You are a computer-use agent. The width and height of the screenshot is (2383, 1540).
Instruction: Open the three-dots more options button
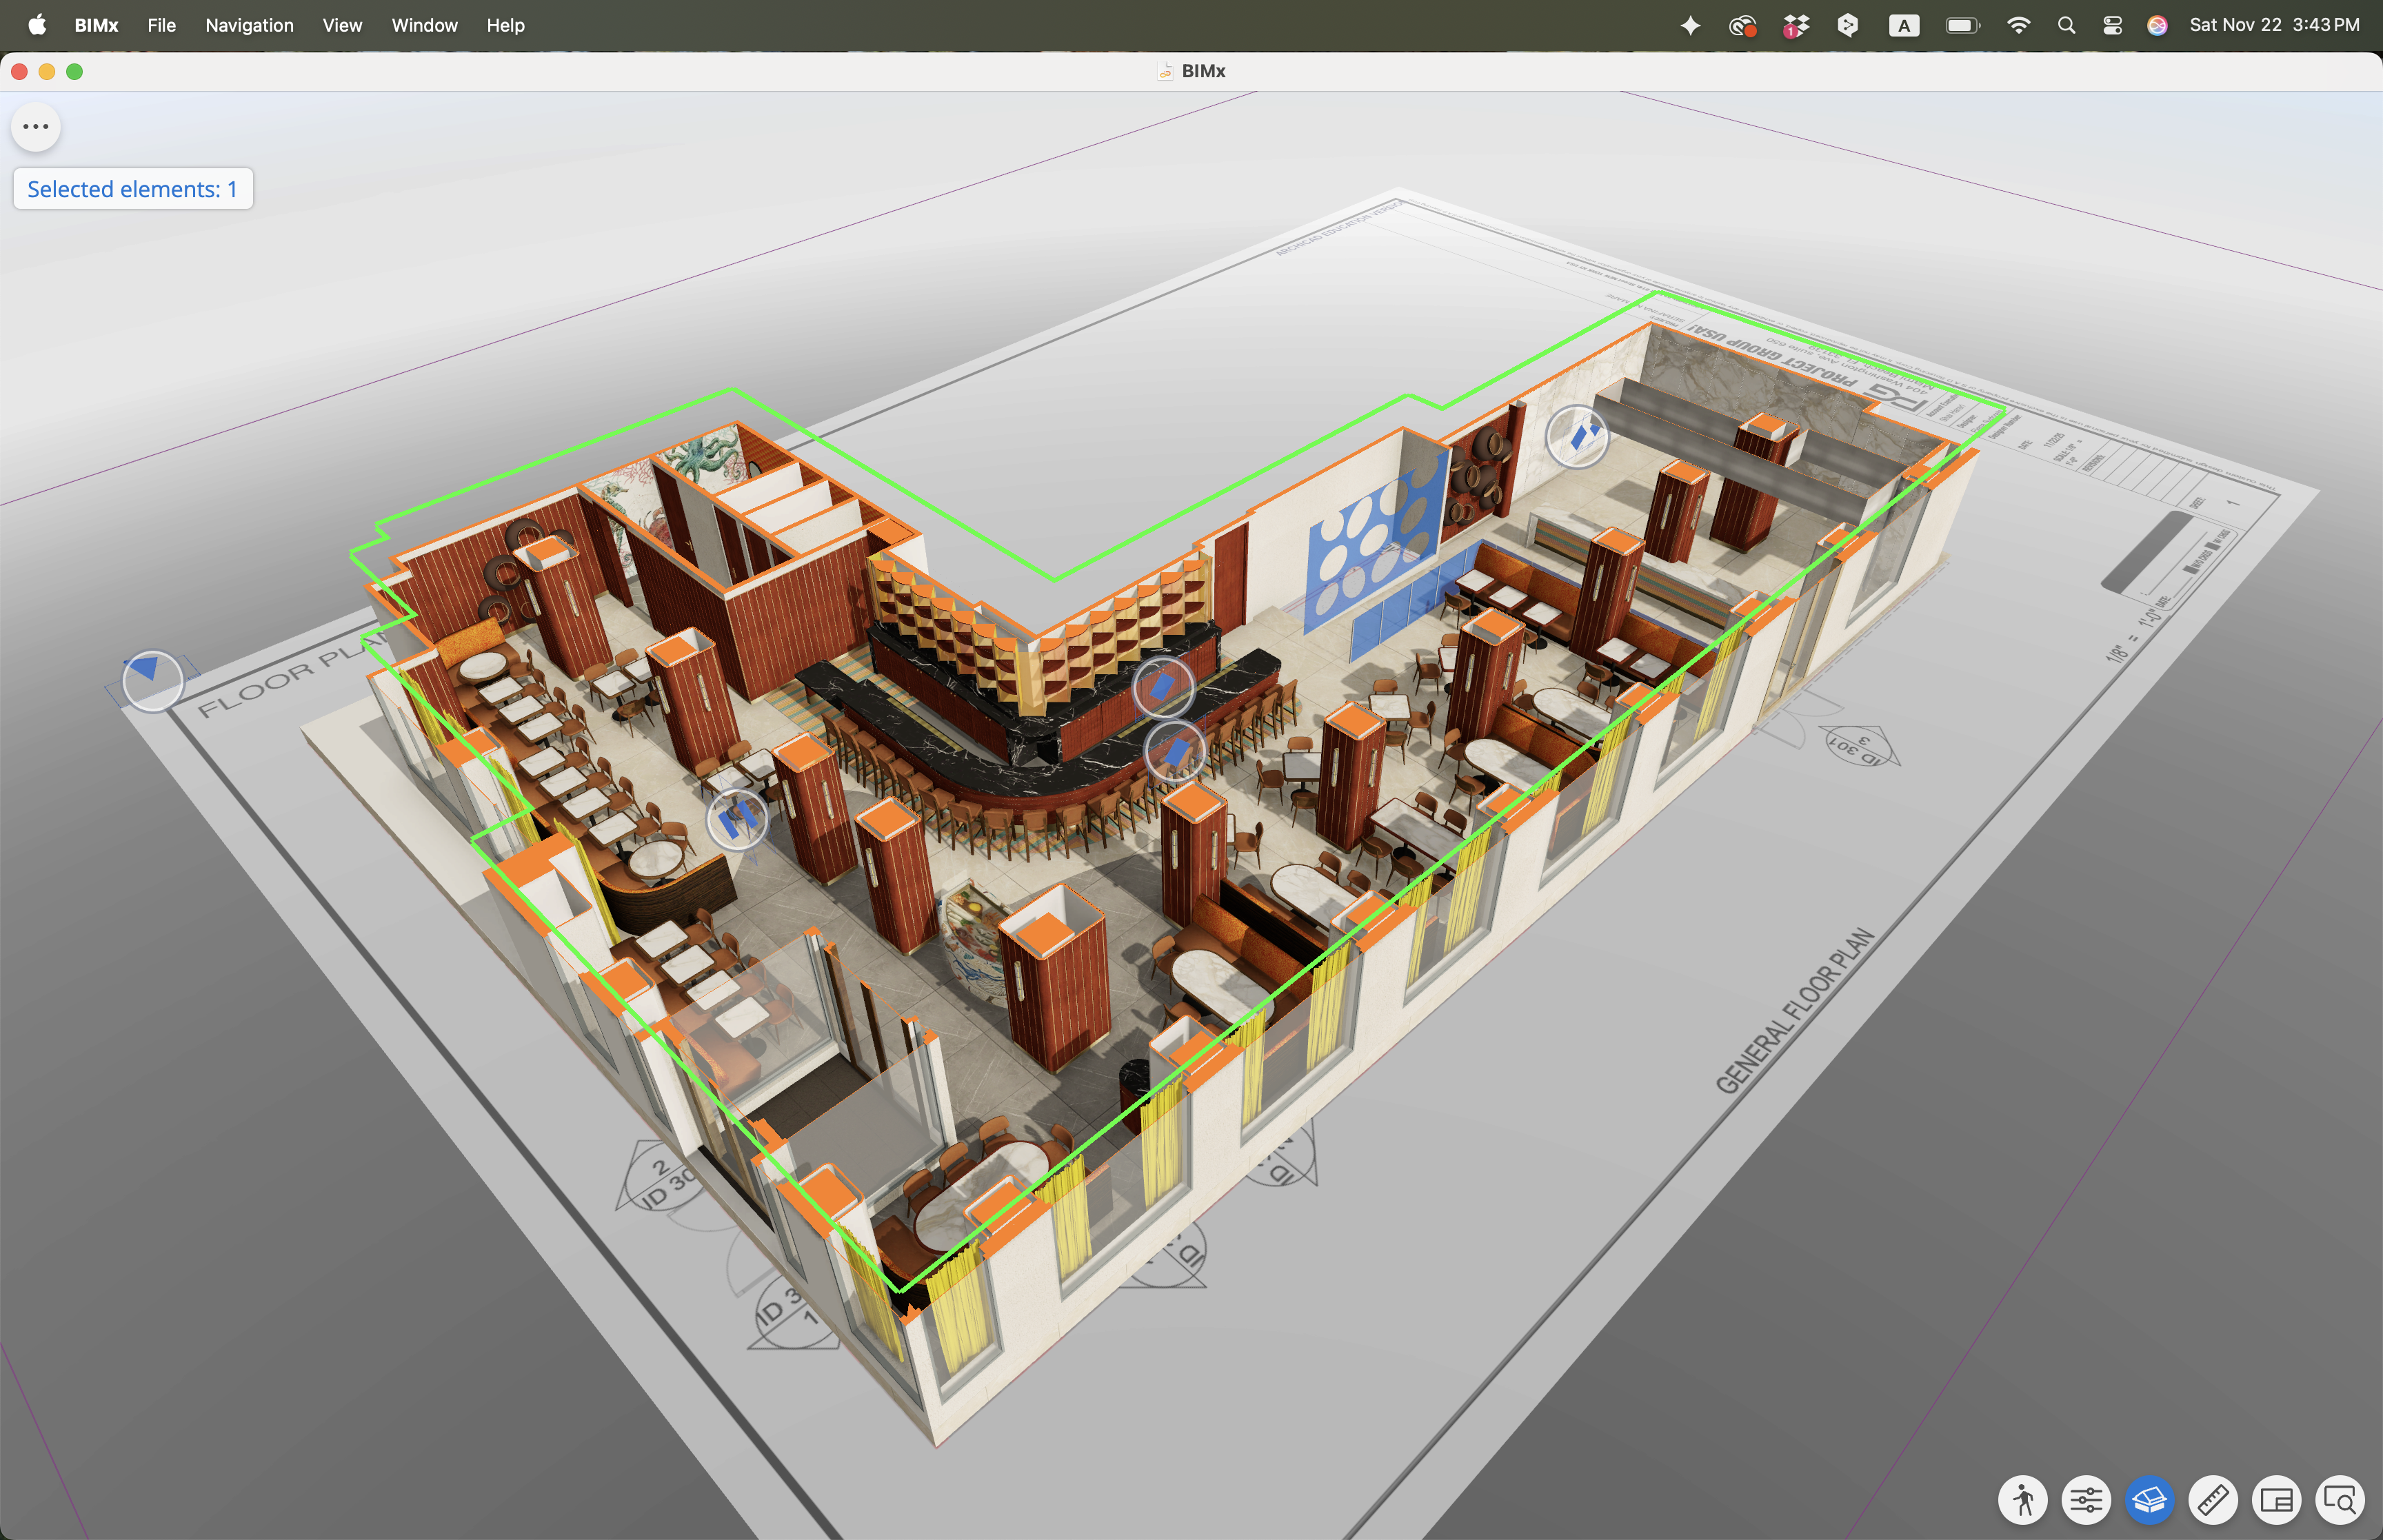[x=36, y=127]
